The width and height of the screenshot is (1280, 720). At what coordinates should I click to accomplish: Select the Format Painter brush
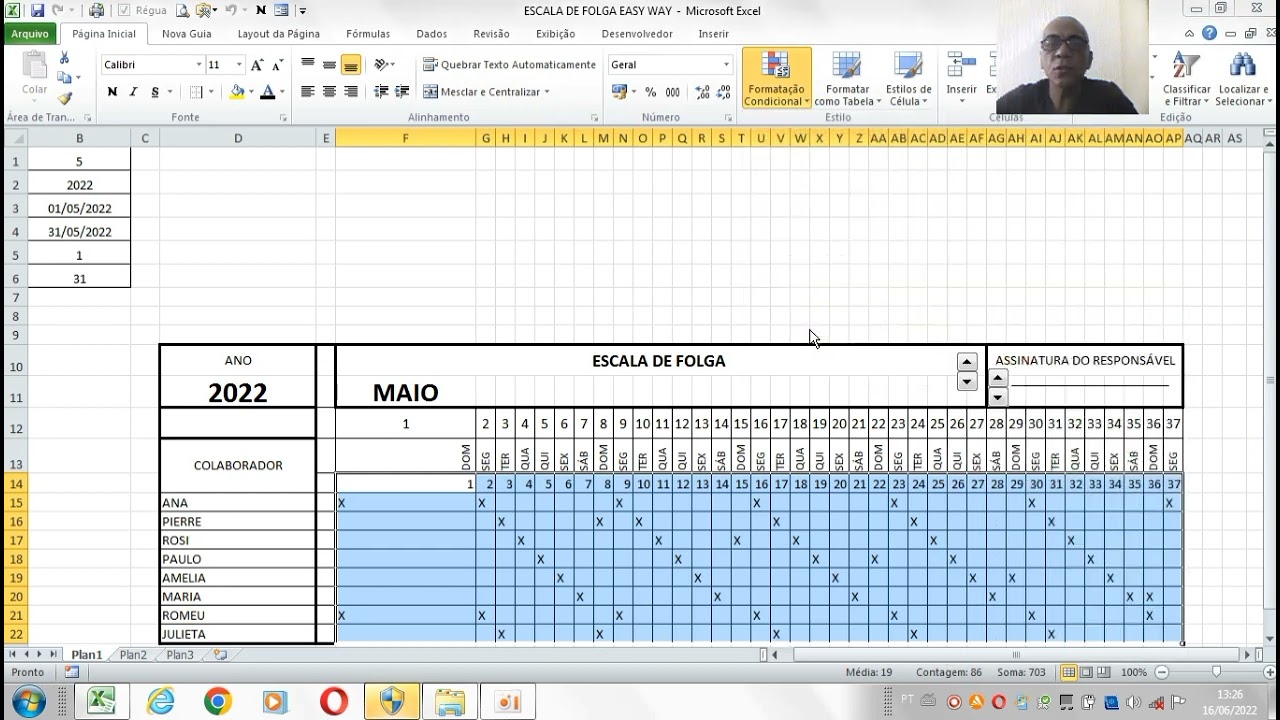(65, 98)
